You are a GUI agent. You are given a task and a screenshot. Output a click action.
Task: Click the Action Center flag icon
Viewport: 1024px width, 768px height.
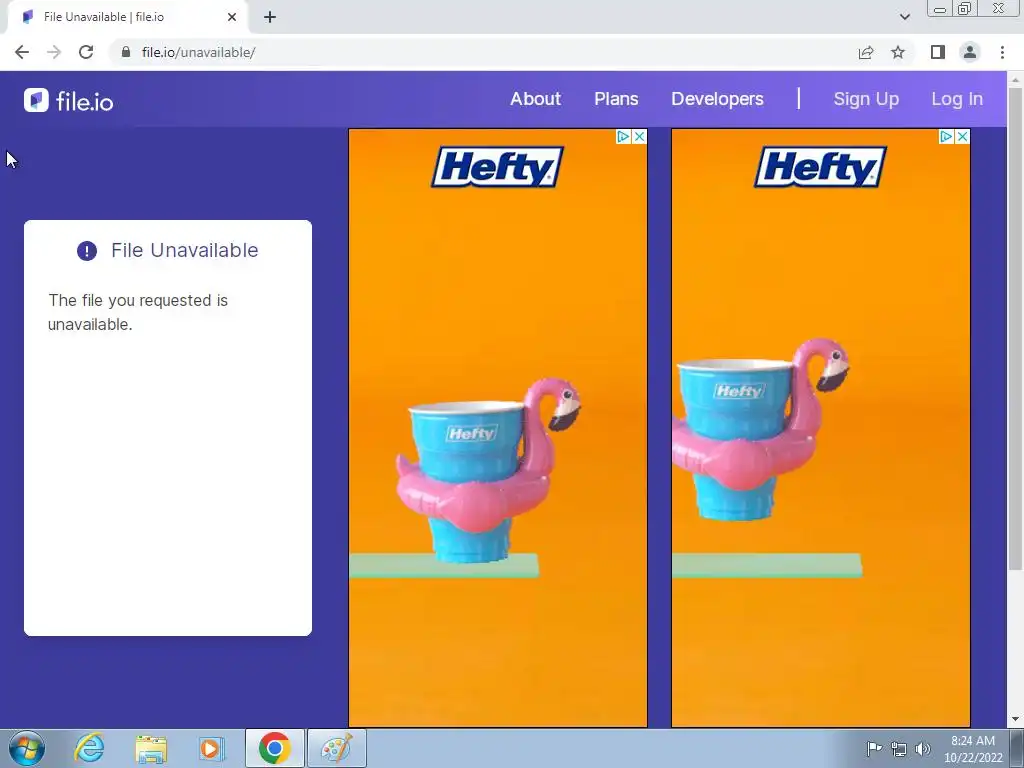pos(874,748)
